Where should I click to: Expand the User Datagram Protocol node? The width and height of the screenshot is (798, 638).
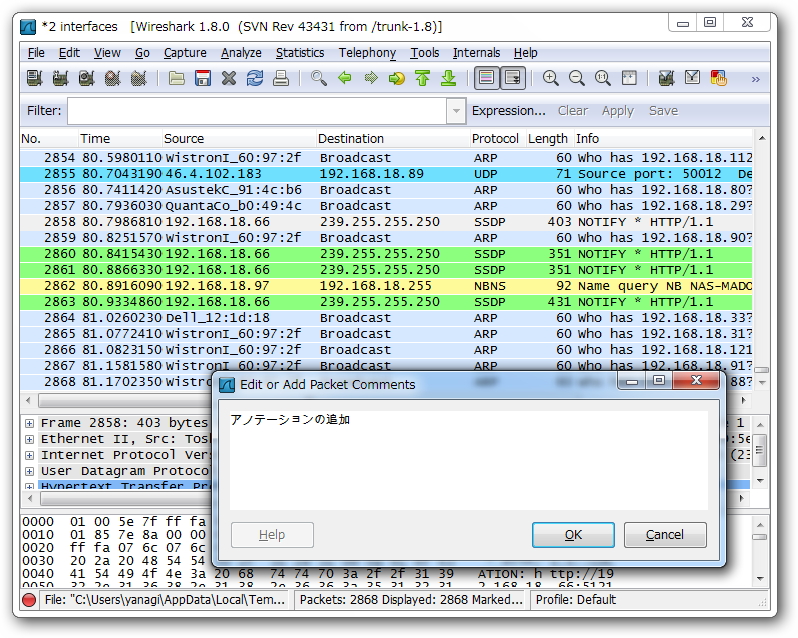(x=30, y=471)
